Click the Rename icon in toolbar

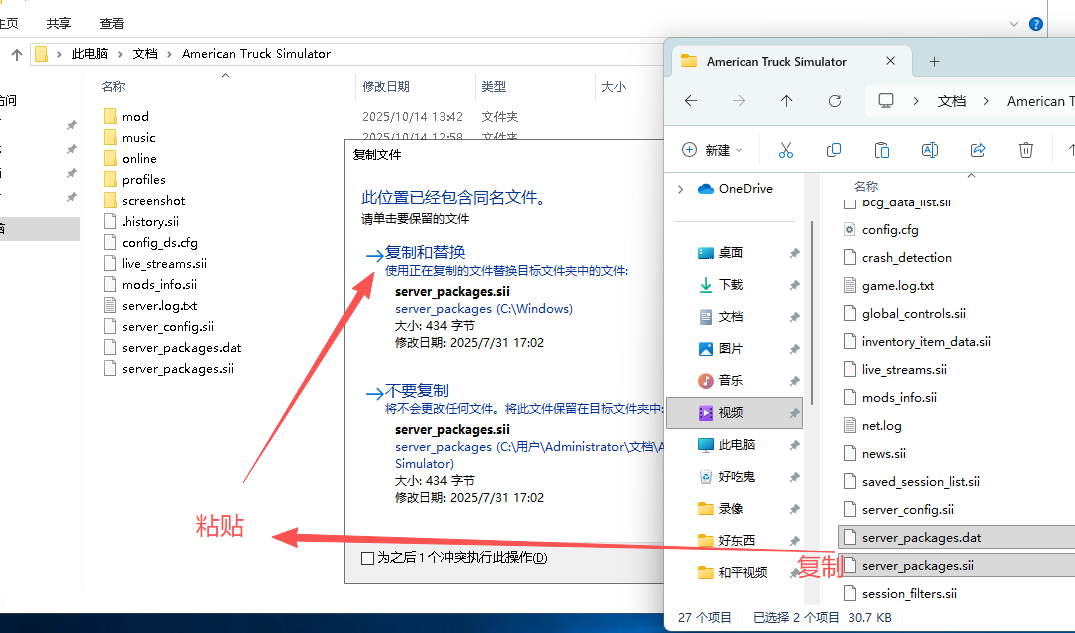click(x=929, y=150)
